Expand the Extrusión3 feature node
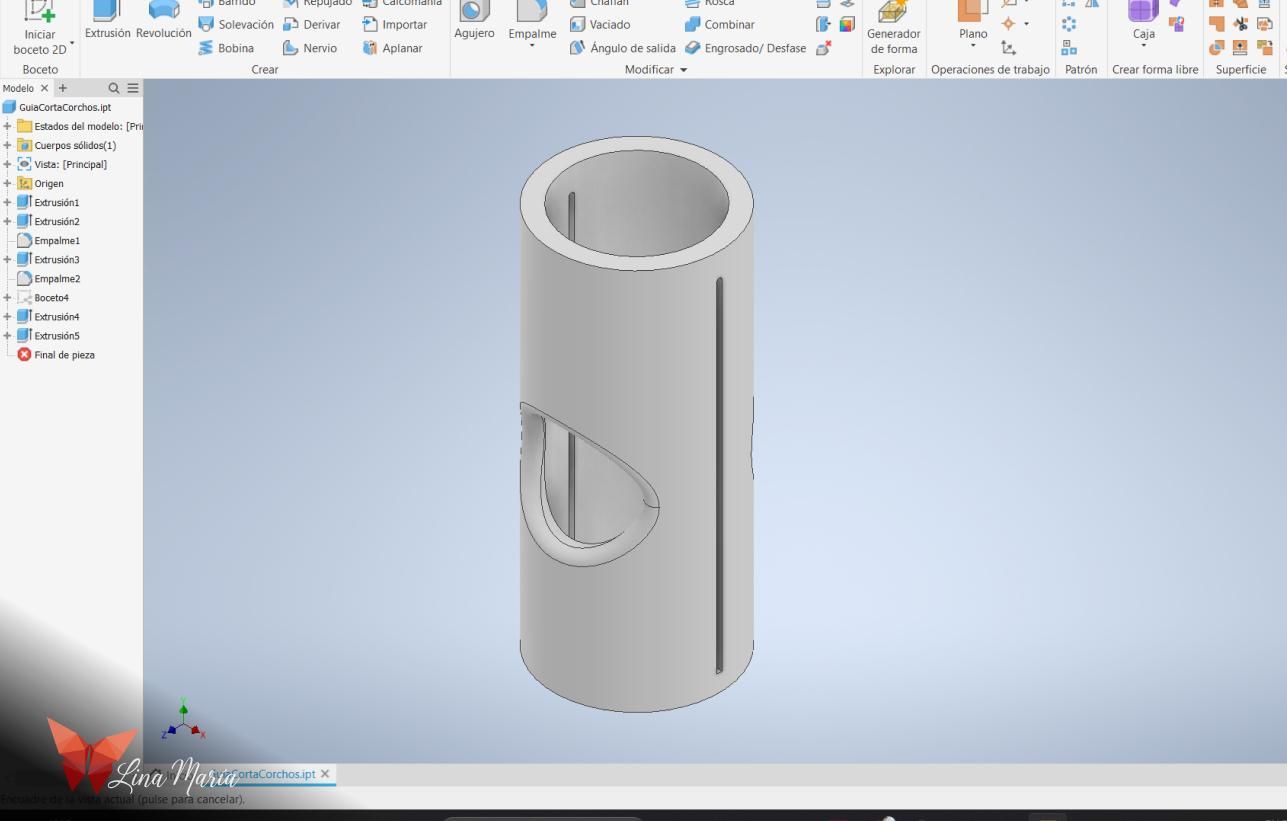This screenshot has height=821, width=1287. click(8, 259)
